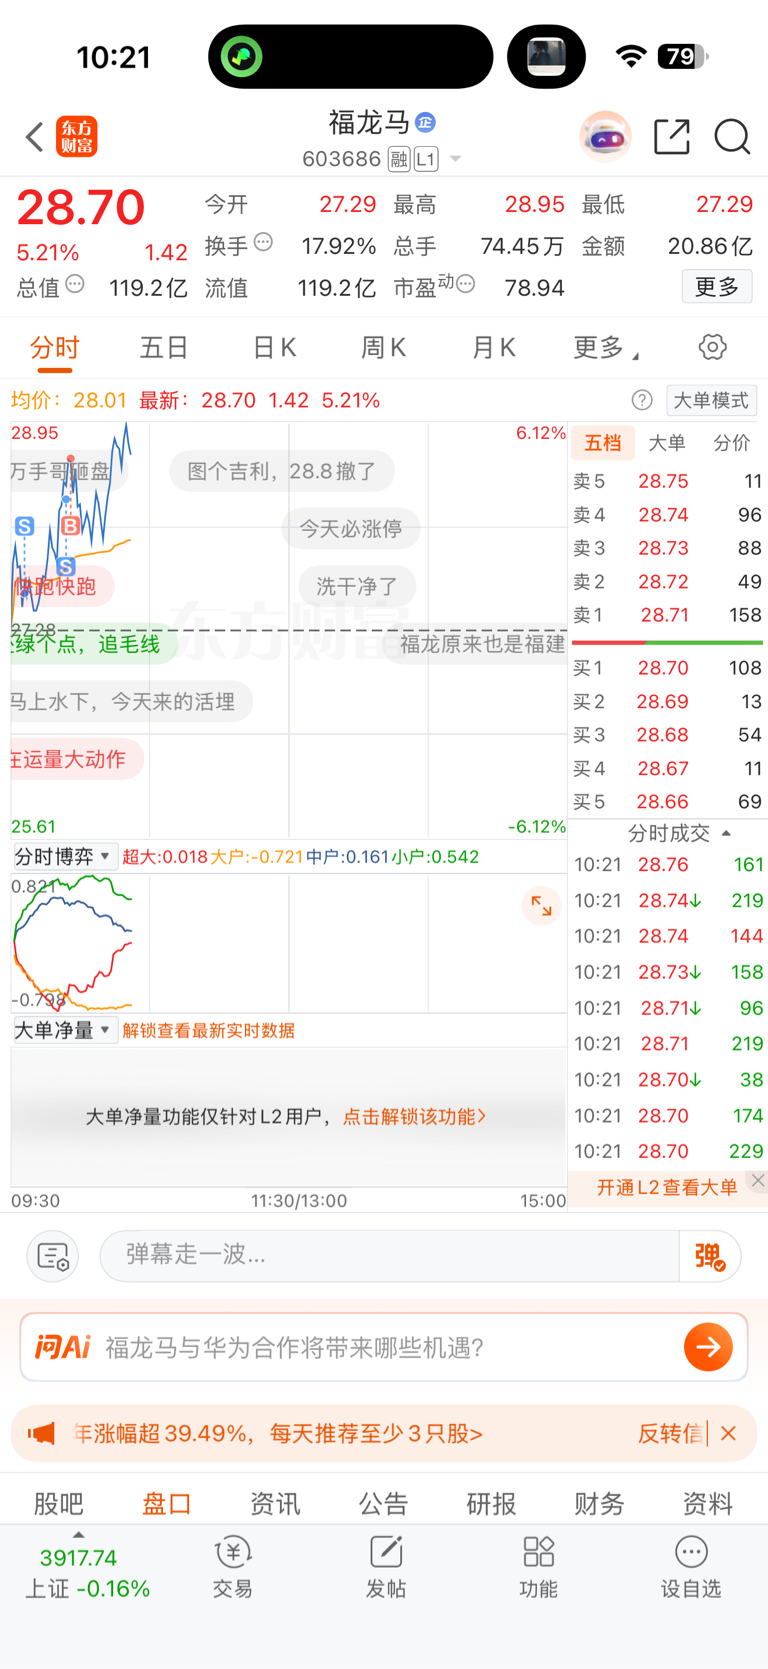The height and width of the screenshot is (1669, 768).
Task: Open the AI robot assistant avatar
Action: pyautogui.click(x=605, y=137)
